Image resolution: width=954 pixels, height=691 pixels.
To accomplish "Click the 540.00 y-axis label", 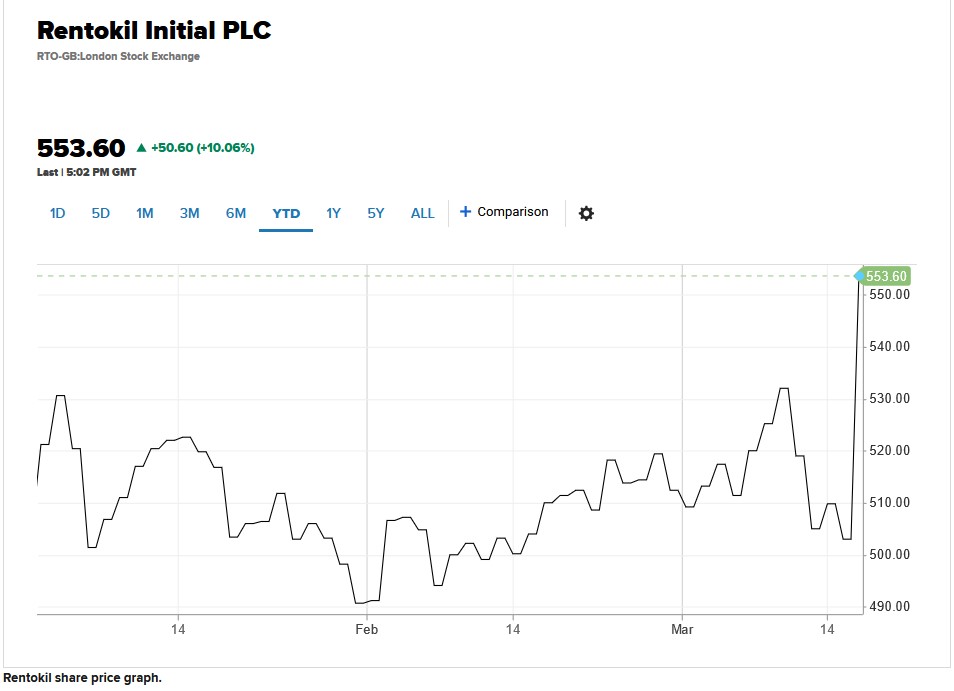I will pos(890,347).
